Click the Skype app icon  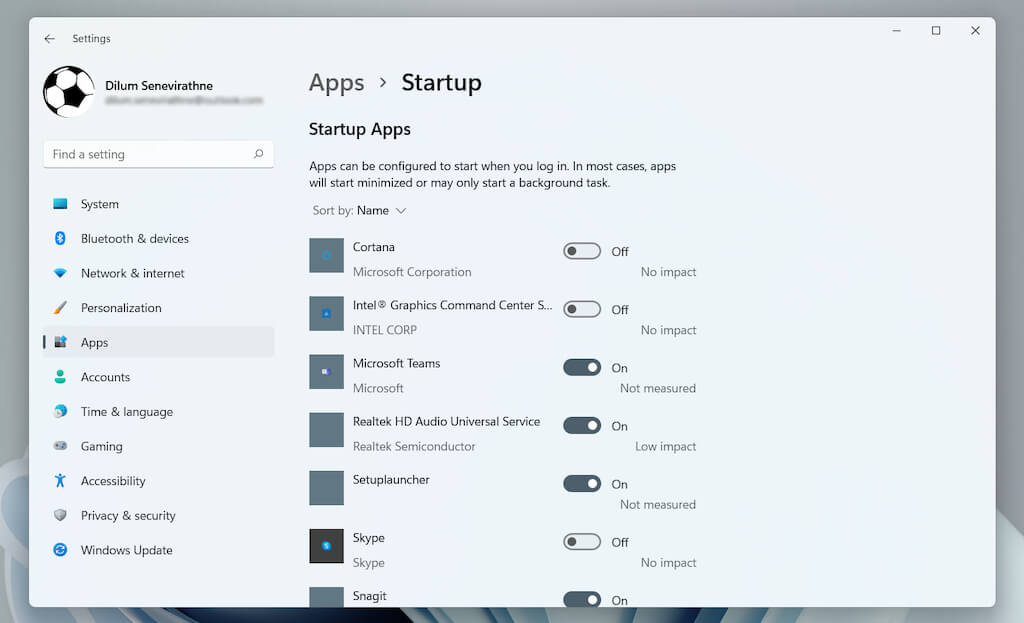coord(326,546)
